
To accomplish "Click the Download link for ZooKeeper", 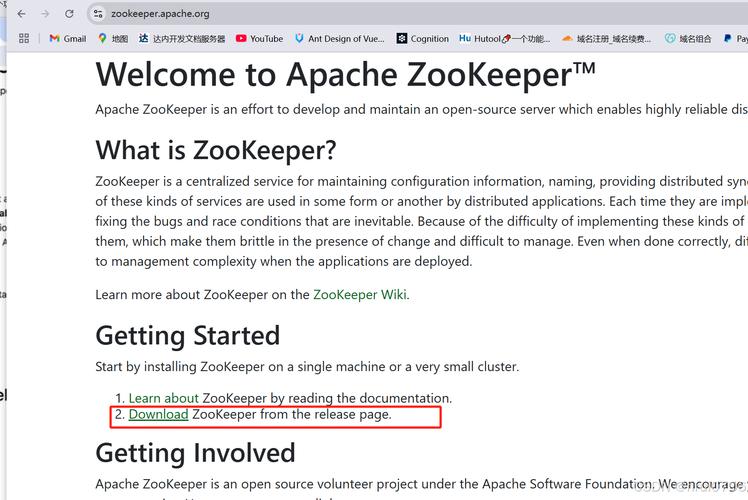I will click(x=158, y=414).
